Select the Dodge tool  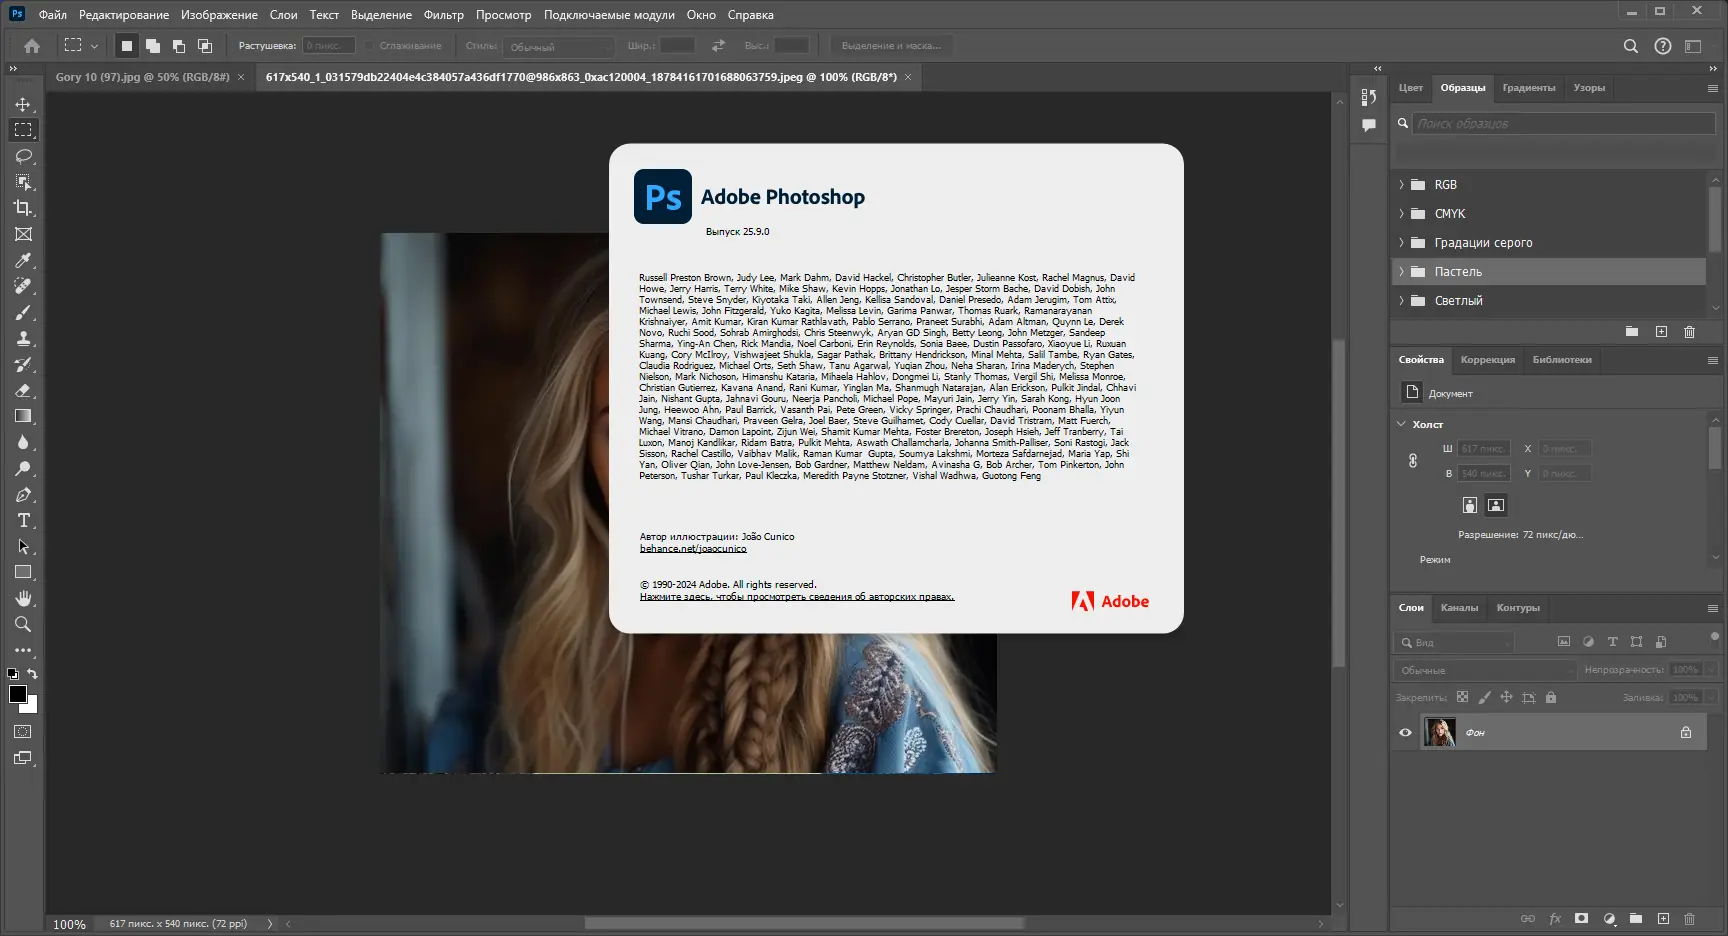[x=23, y=468]
